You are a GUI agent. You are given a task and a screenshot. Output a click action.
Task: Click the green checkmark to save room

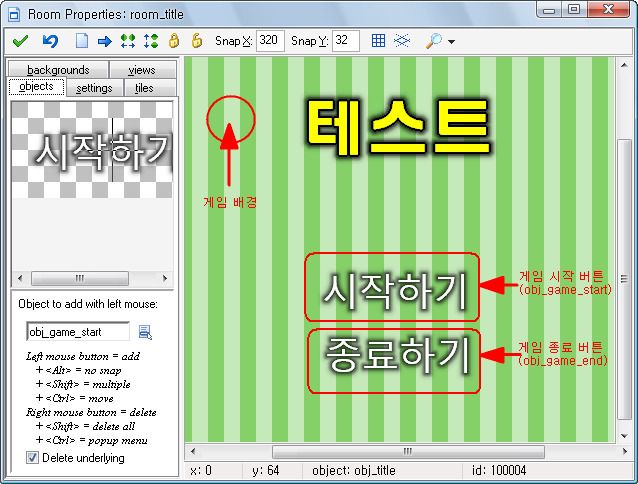tap(20, 41)
